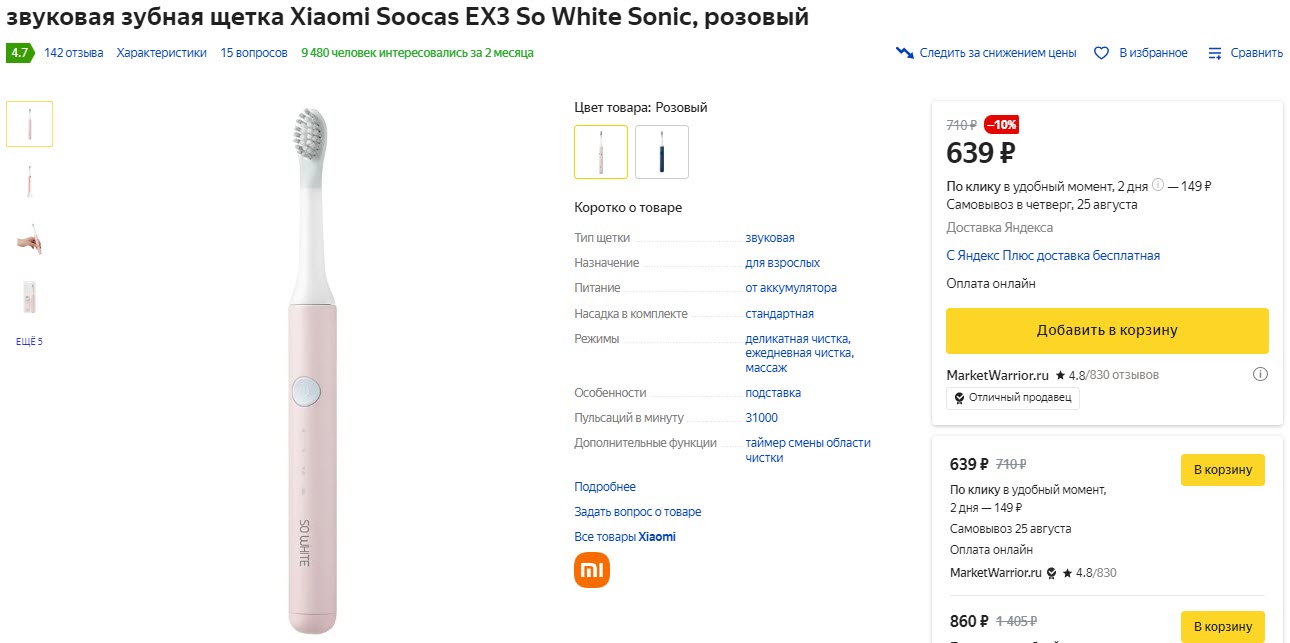Click the price tracking bell icon
This screenshot has height=643, width=1290.
pyautogui.click(x=904, y=51)
